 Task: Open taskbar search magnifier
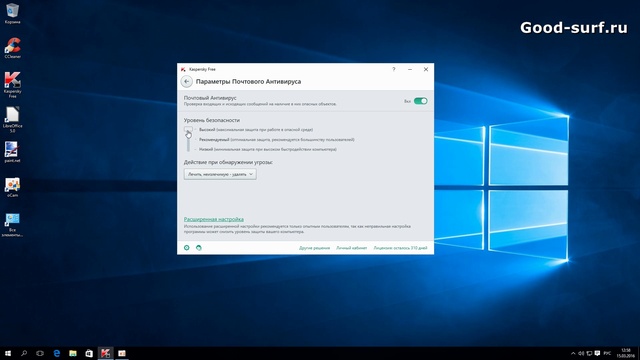24,353
